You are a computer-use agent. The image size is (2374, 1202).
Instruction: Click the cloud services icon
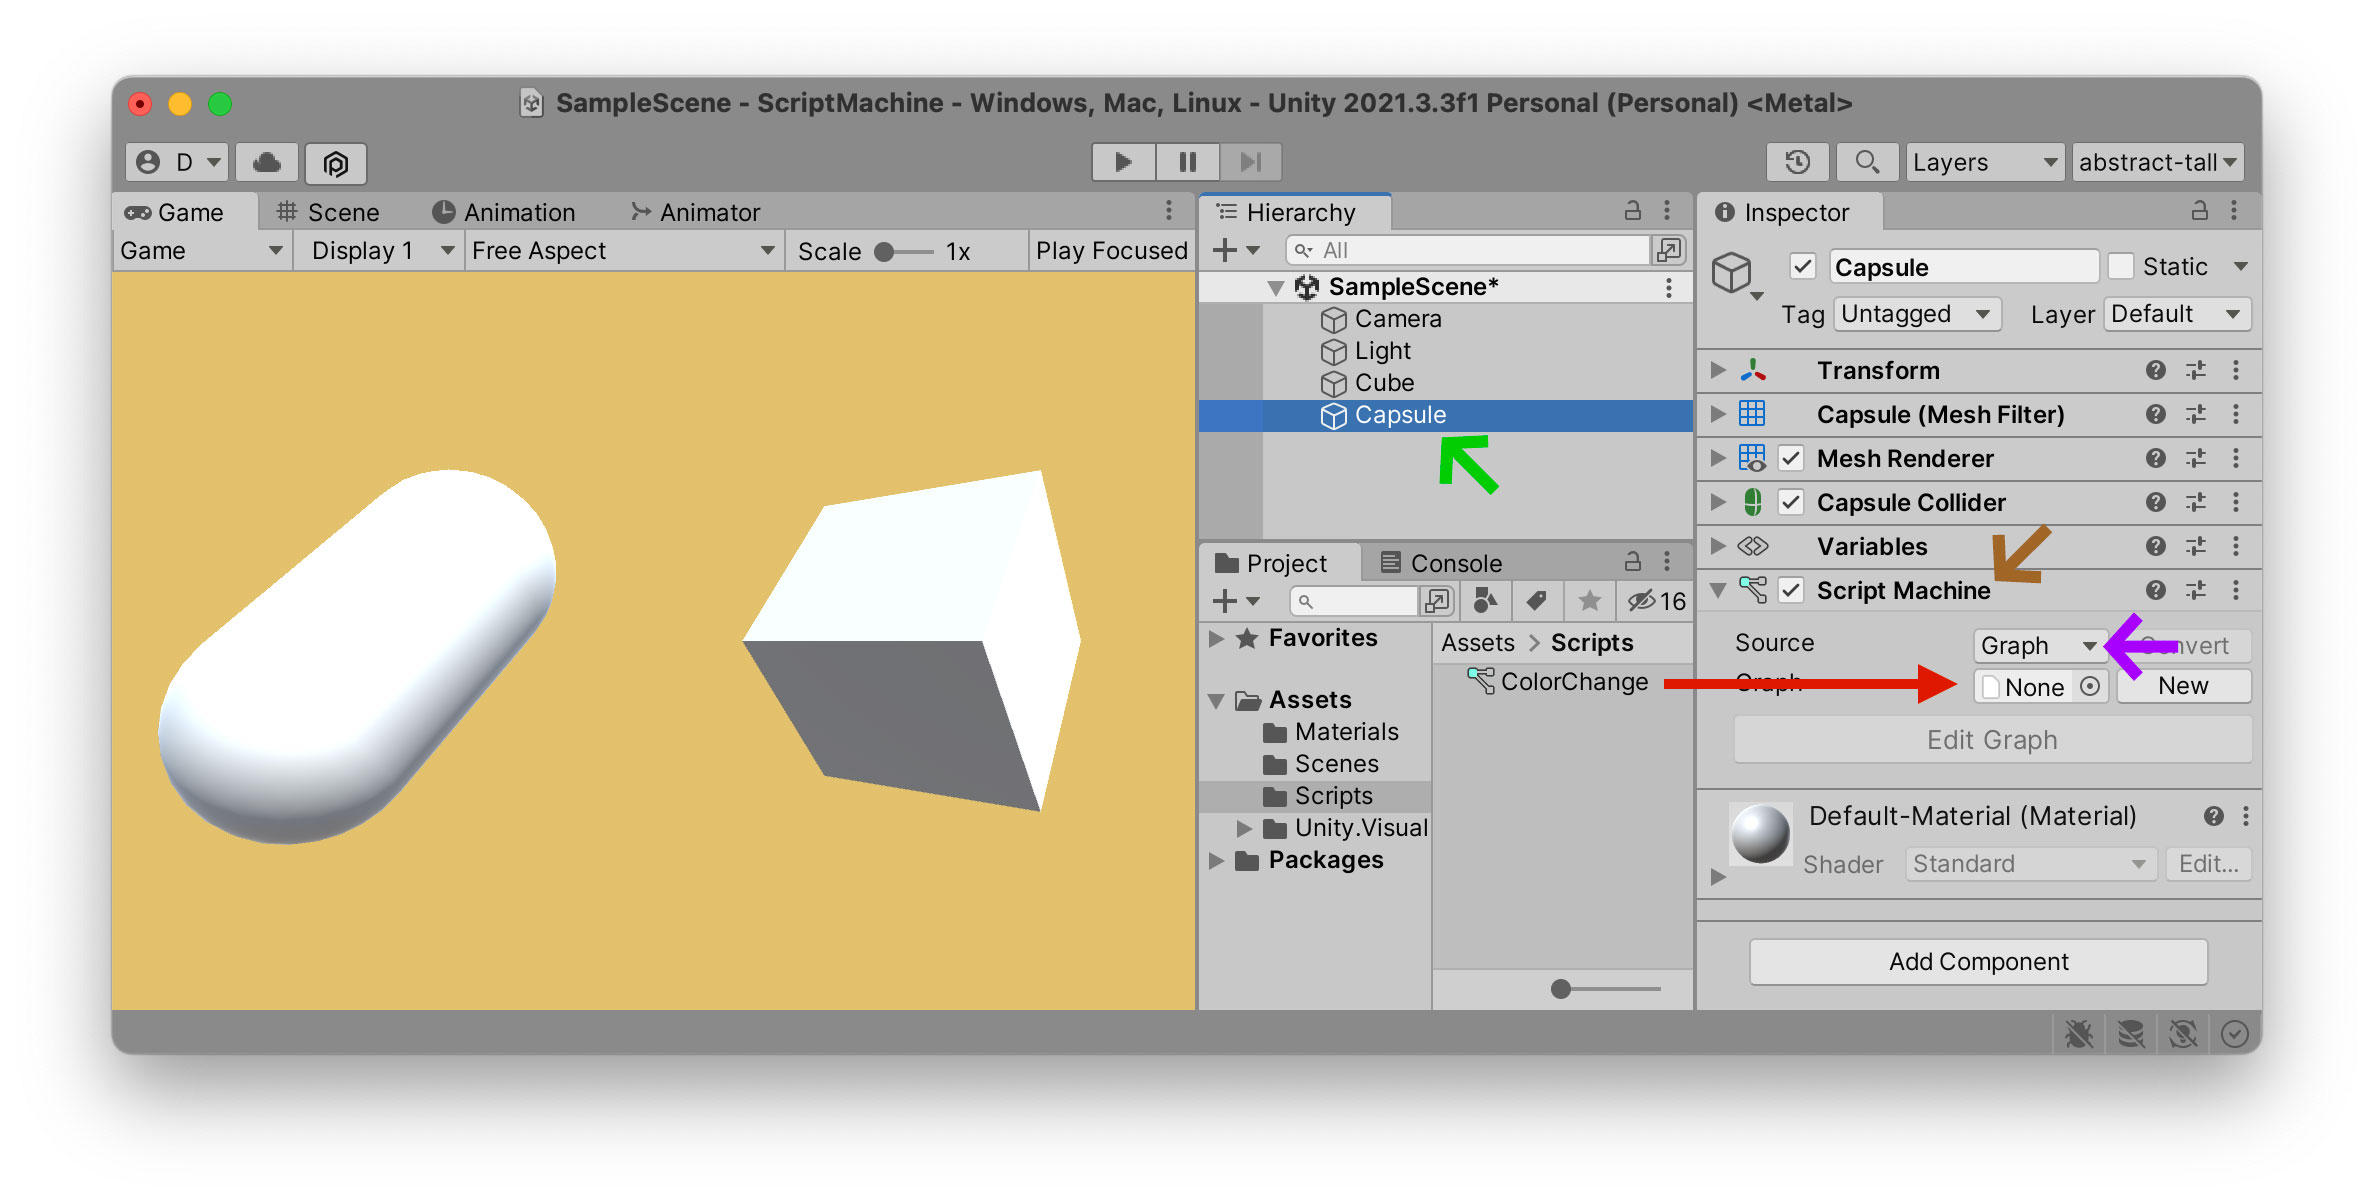coord(267,162)
